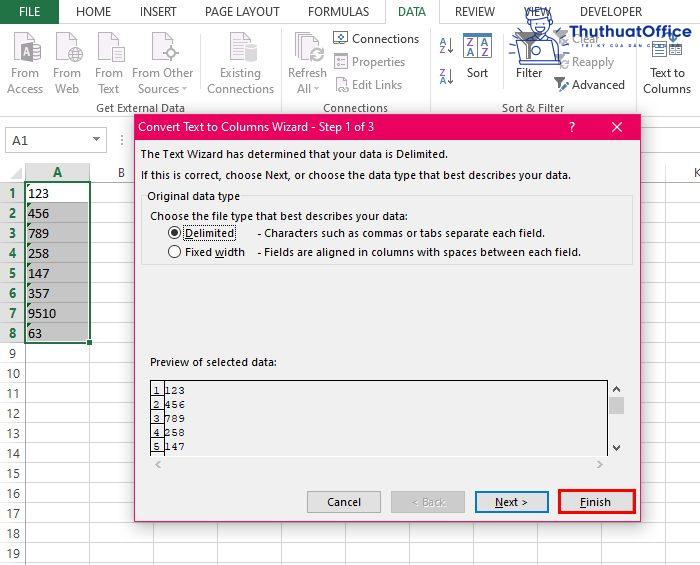Switch to the REVIEW tab
Screen dimensions: 700x565
point(475,12)
